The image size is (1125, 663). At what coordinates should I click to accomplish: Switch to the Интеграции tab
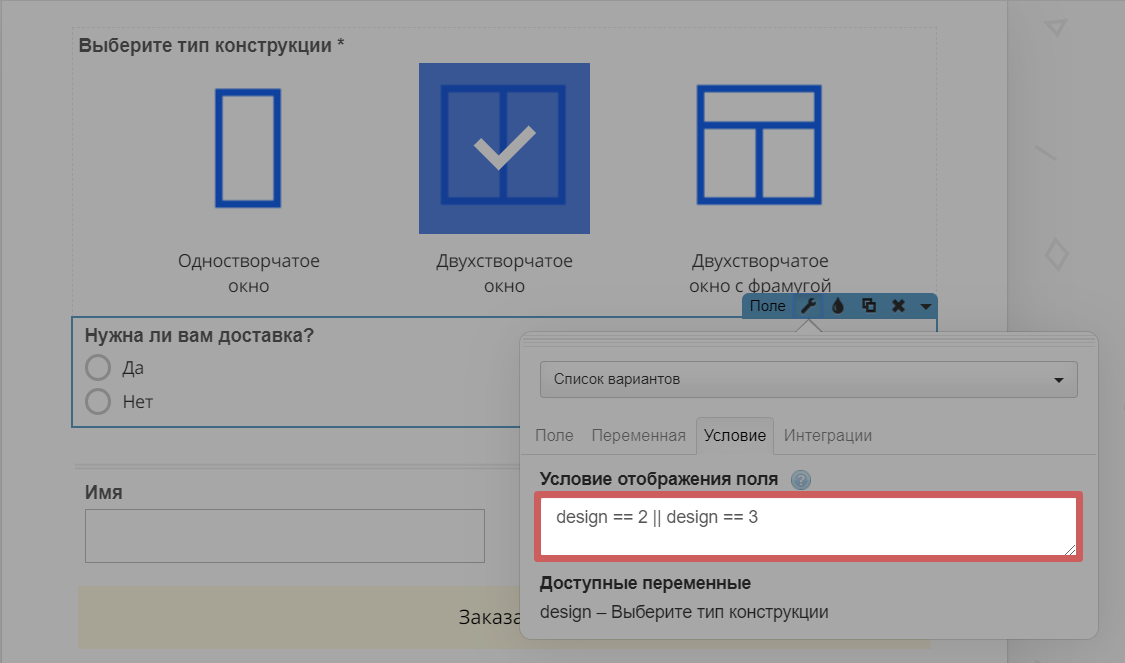(x=828, y=436)
